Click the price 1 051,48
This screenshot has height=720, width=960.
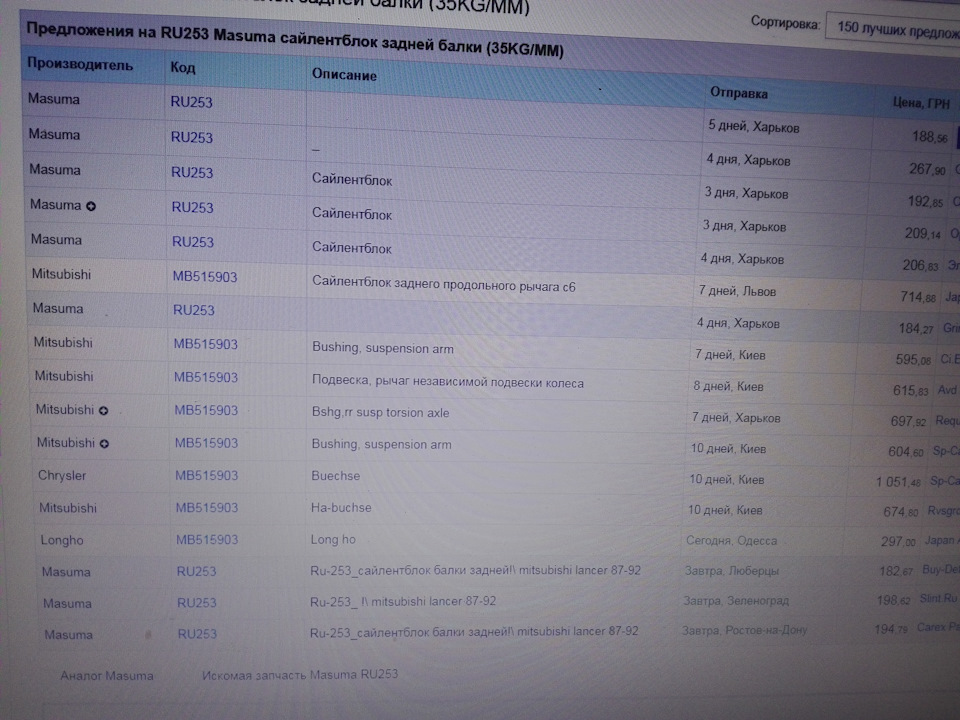coord(898,482)
